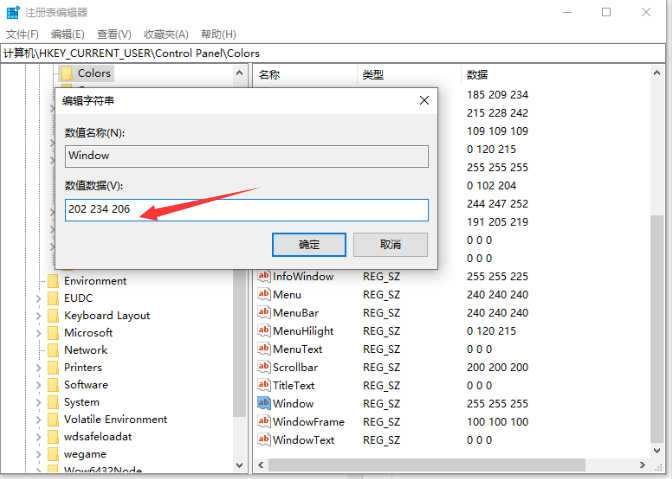The height and width of the screenshot is (479, 672).
Task: Expand the Printers registry key
Action: (x=39, y=368)
